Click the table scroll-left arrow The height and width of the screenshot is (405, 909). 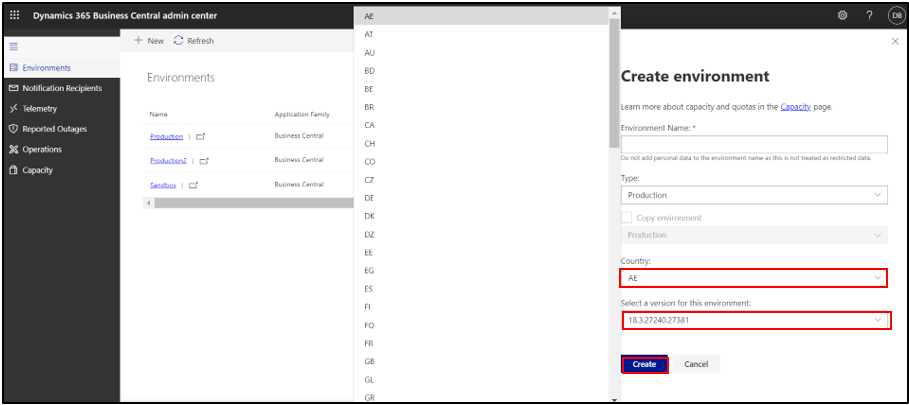coord(149,203)
